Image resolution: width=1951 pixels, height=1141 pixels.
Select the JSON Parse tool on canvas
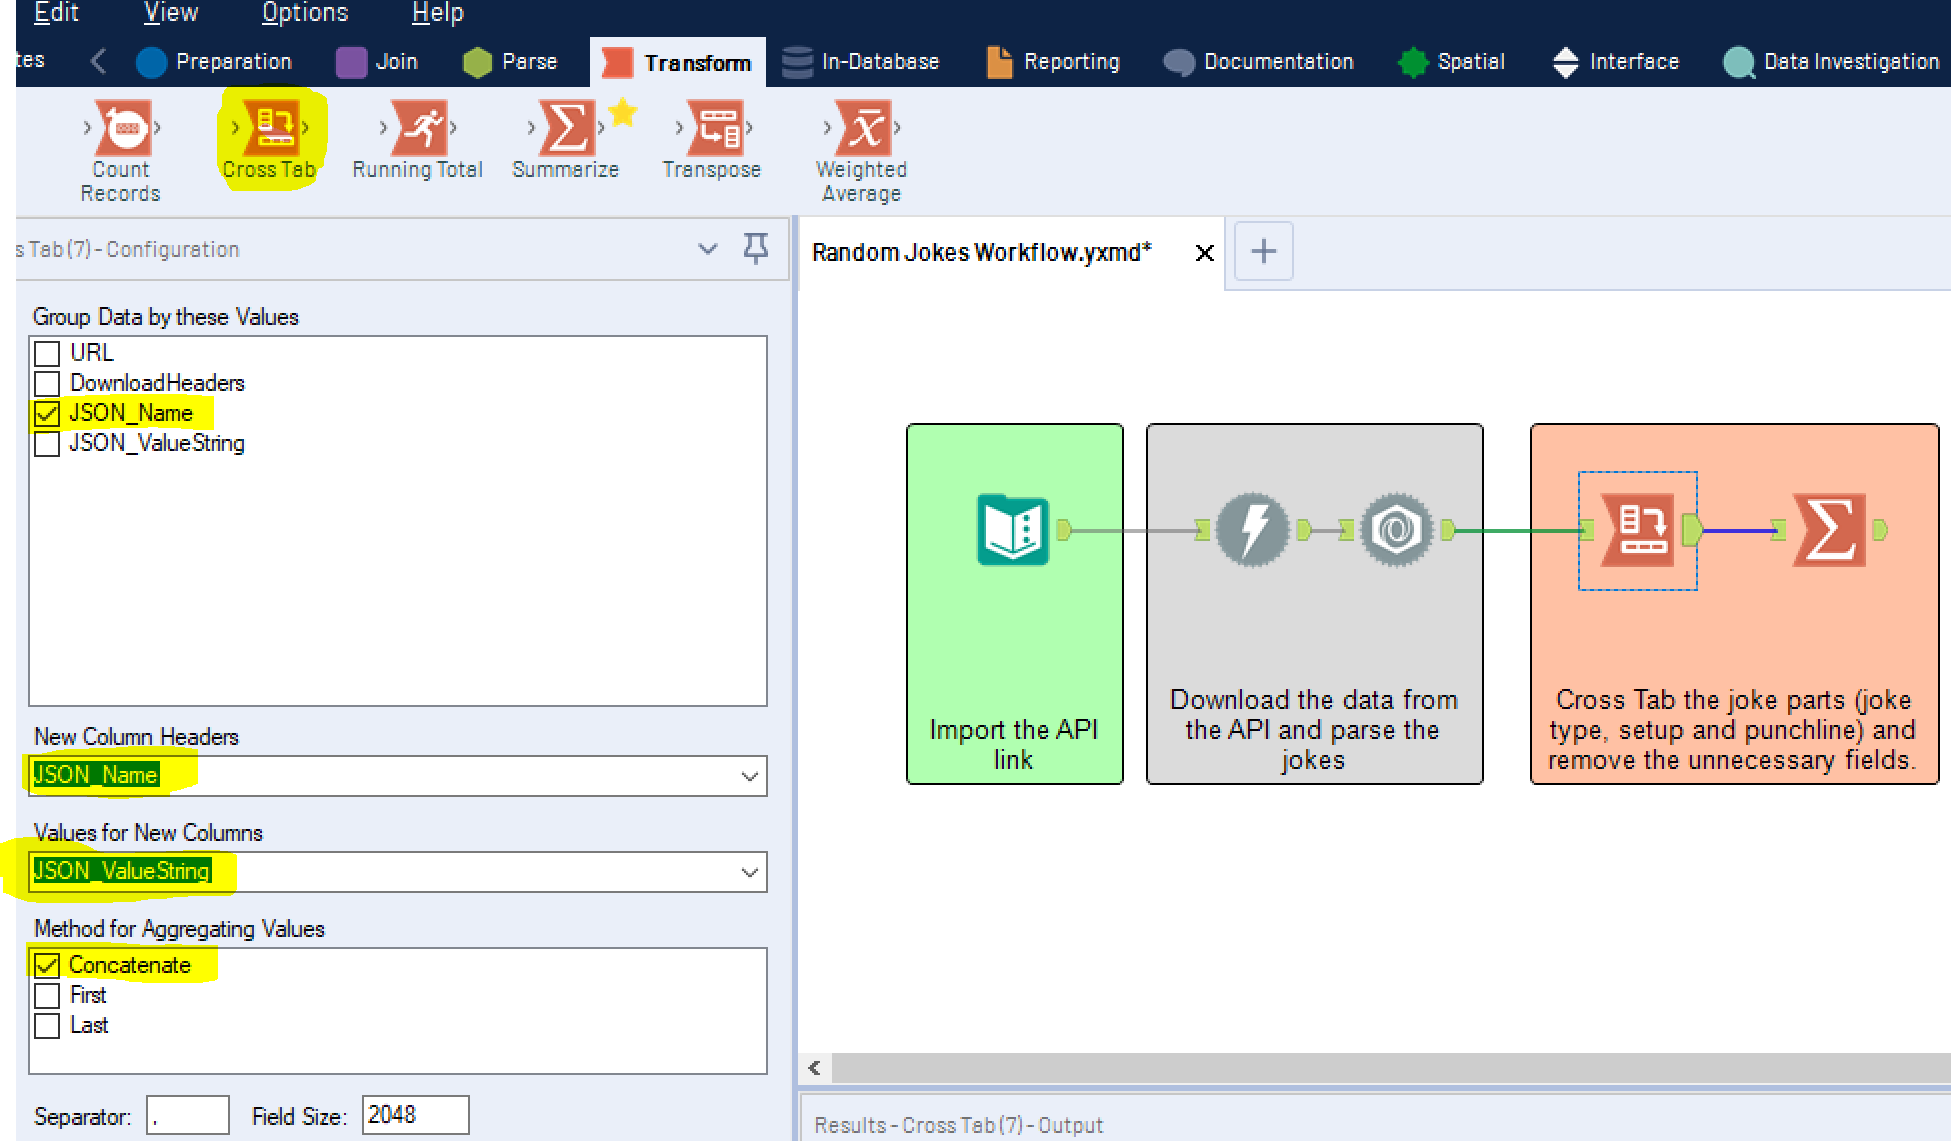[1396, 529]
